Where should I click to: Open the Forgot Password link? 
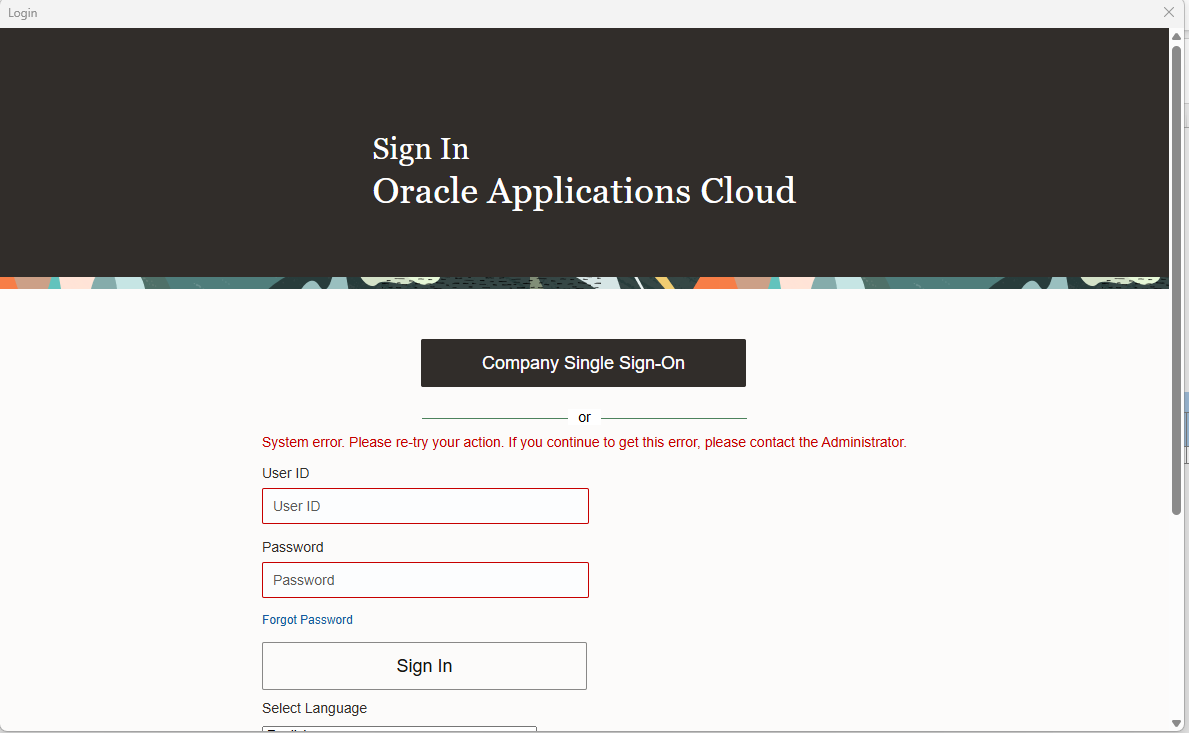pos(307,620)
